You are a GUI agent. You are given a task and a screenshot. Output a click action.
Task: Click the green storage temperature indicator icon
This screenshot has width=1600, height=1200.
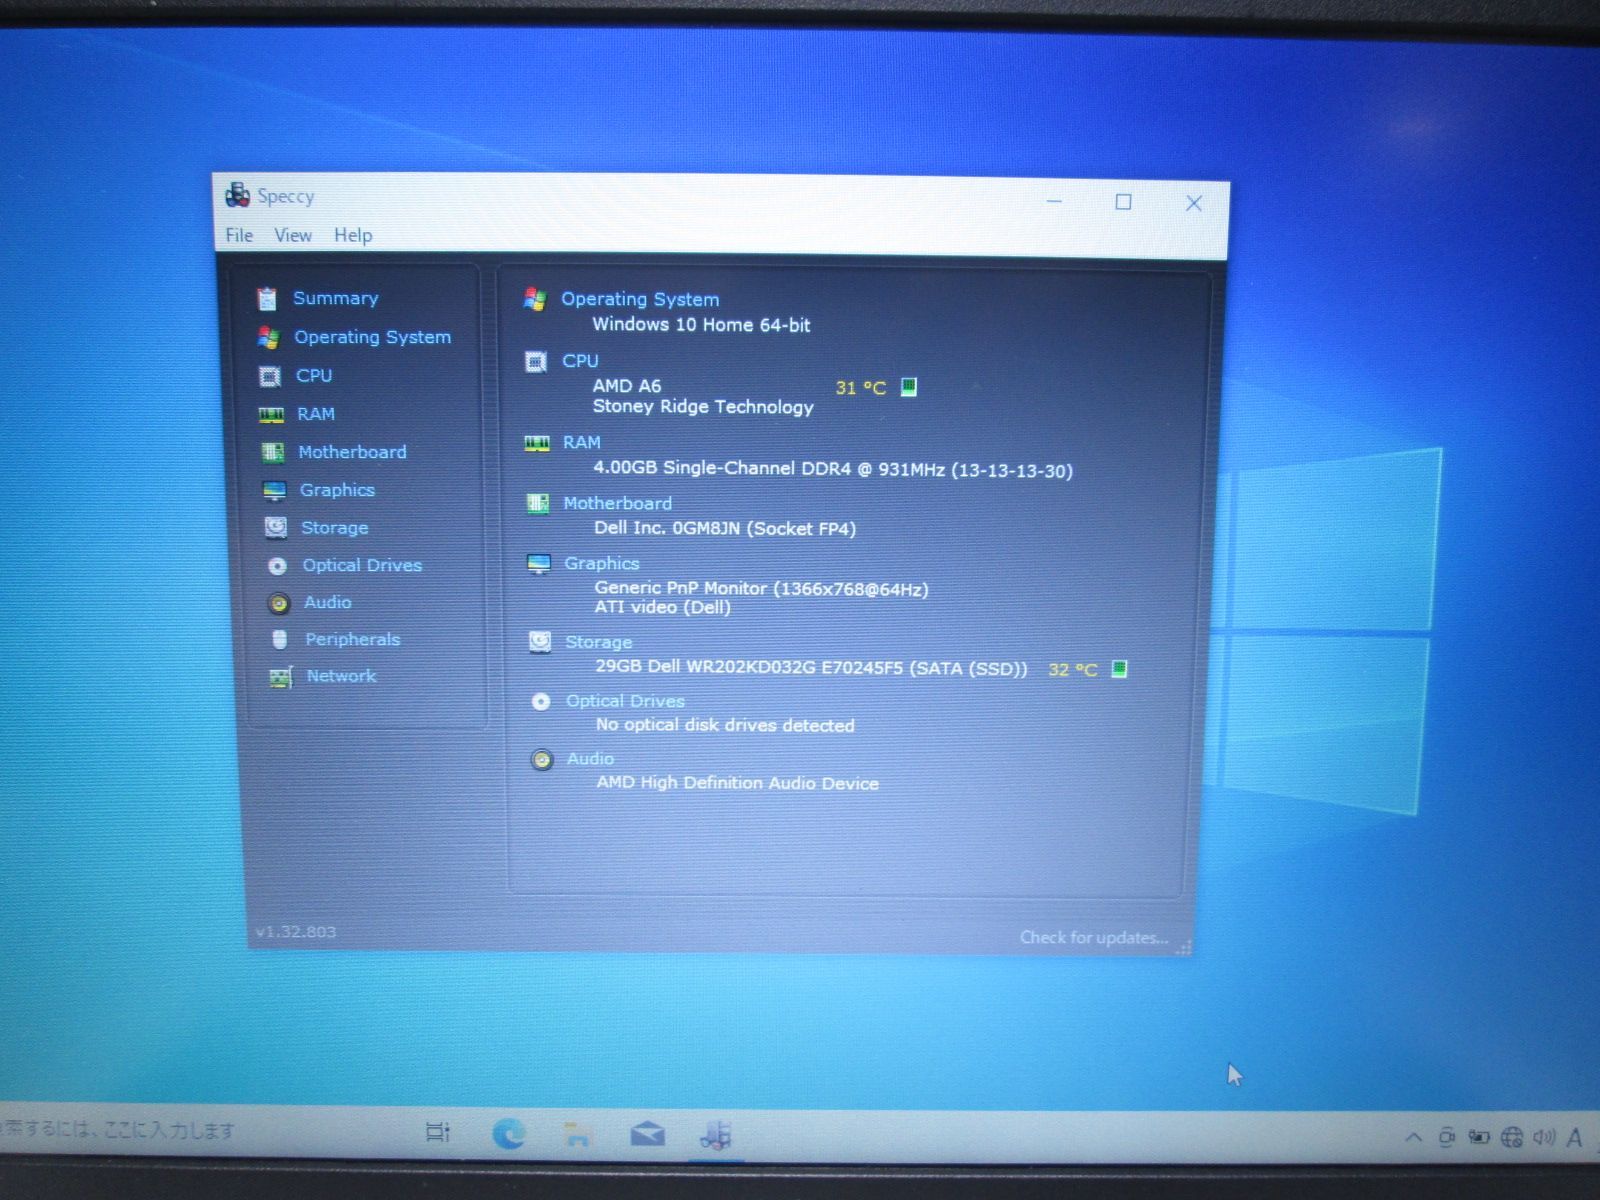(x=1120, y=669)
